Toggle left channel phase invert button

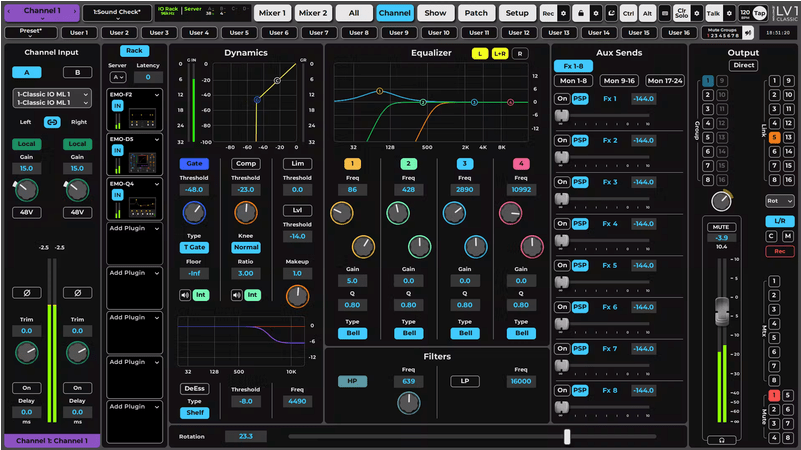pos(27,293)
